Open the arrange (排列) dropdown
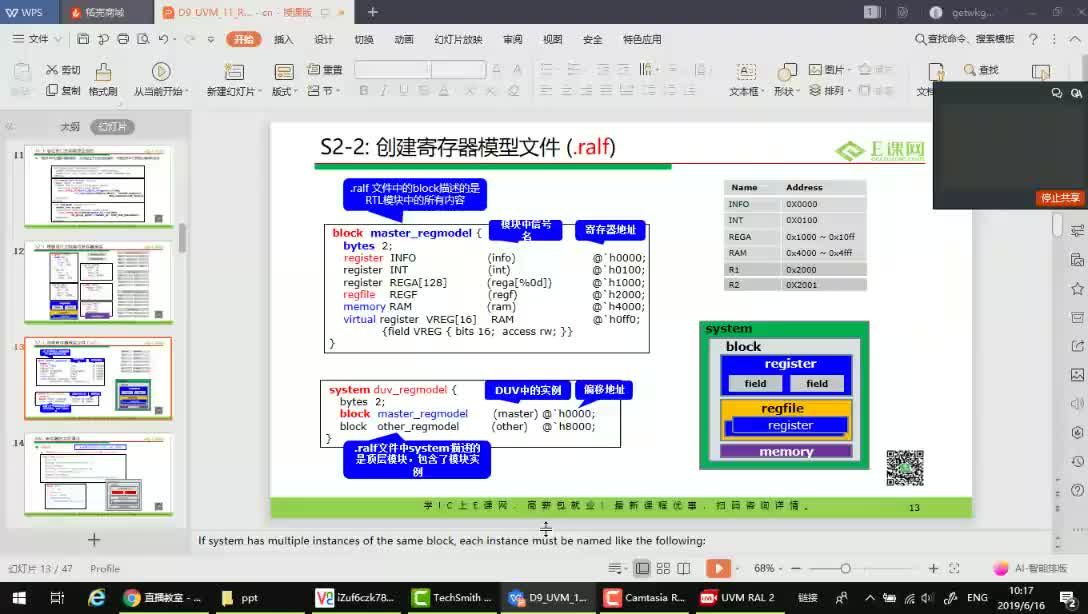Viewport: 1088px width, 614px height. (x=830, y=90)
